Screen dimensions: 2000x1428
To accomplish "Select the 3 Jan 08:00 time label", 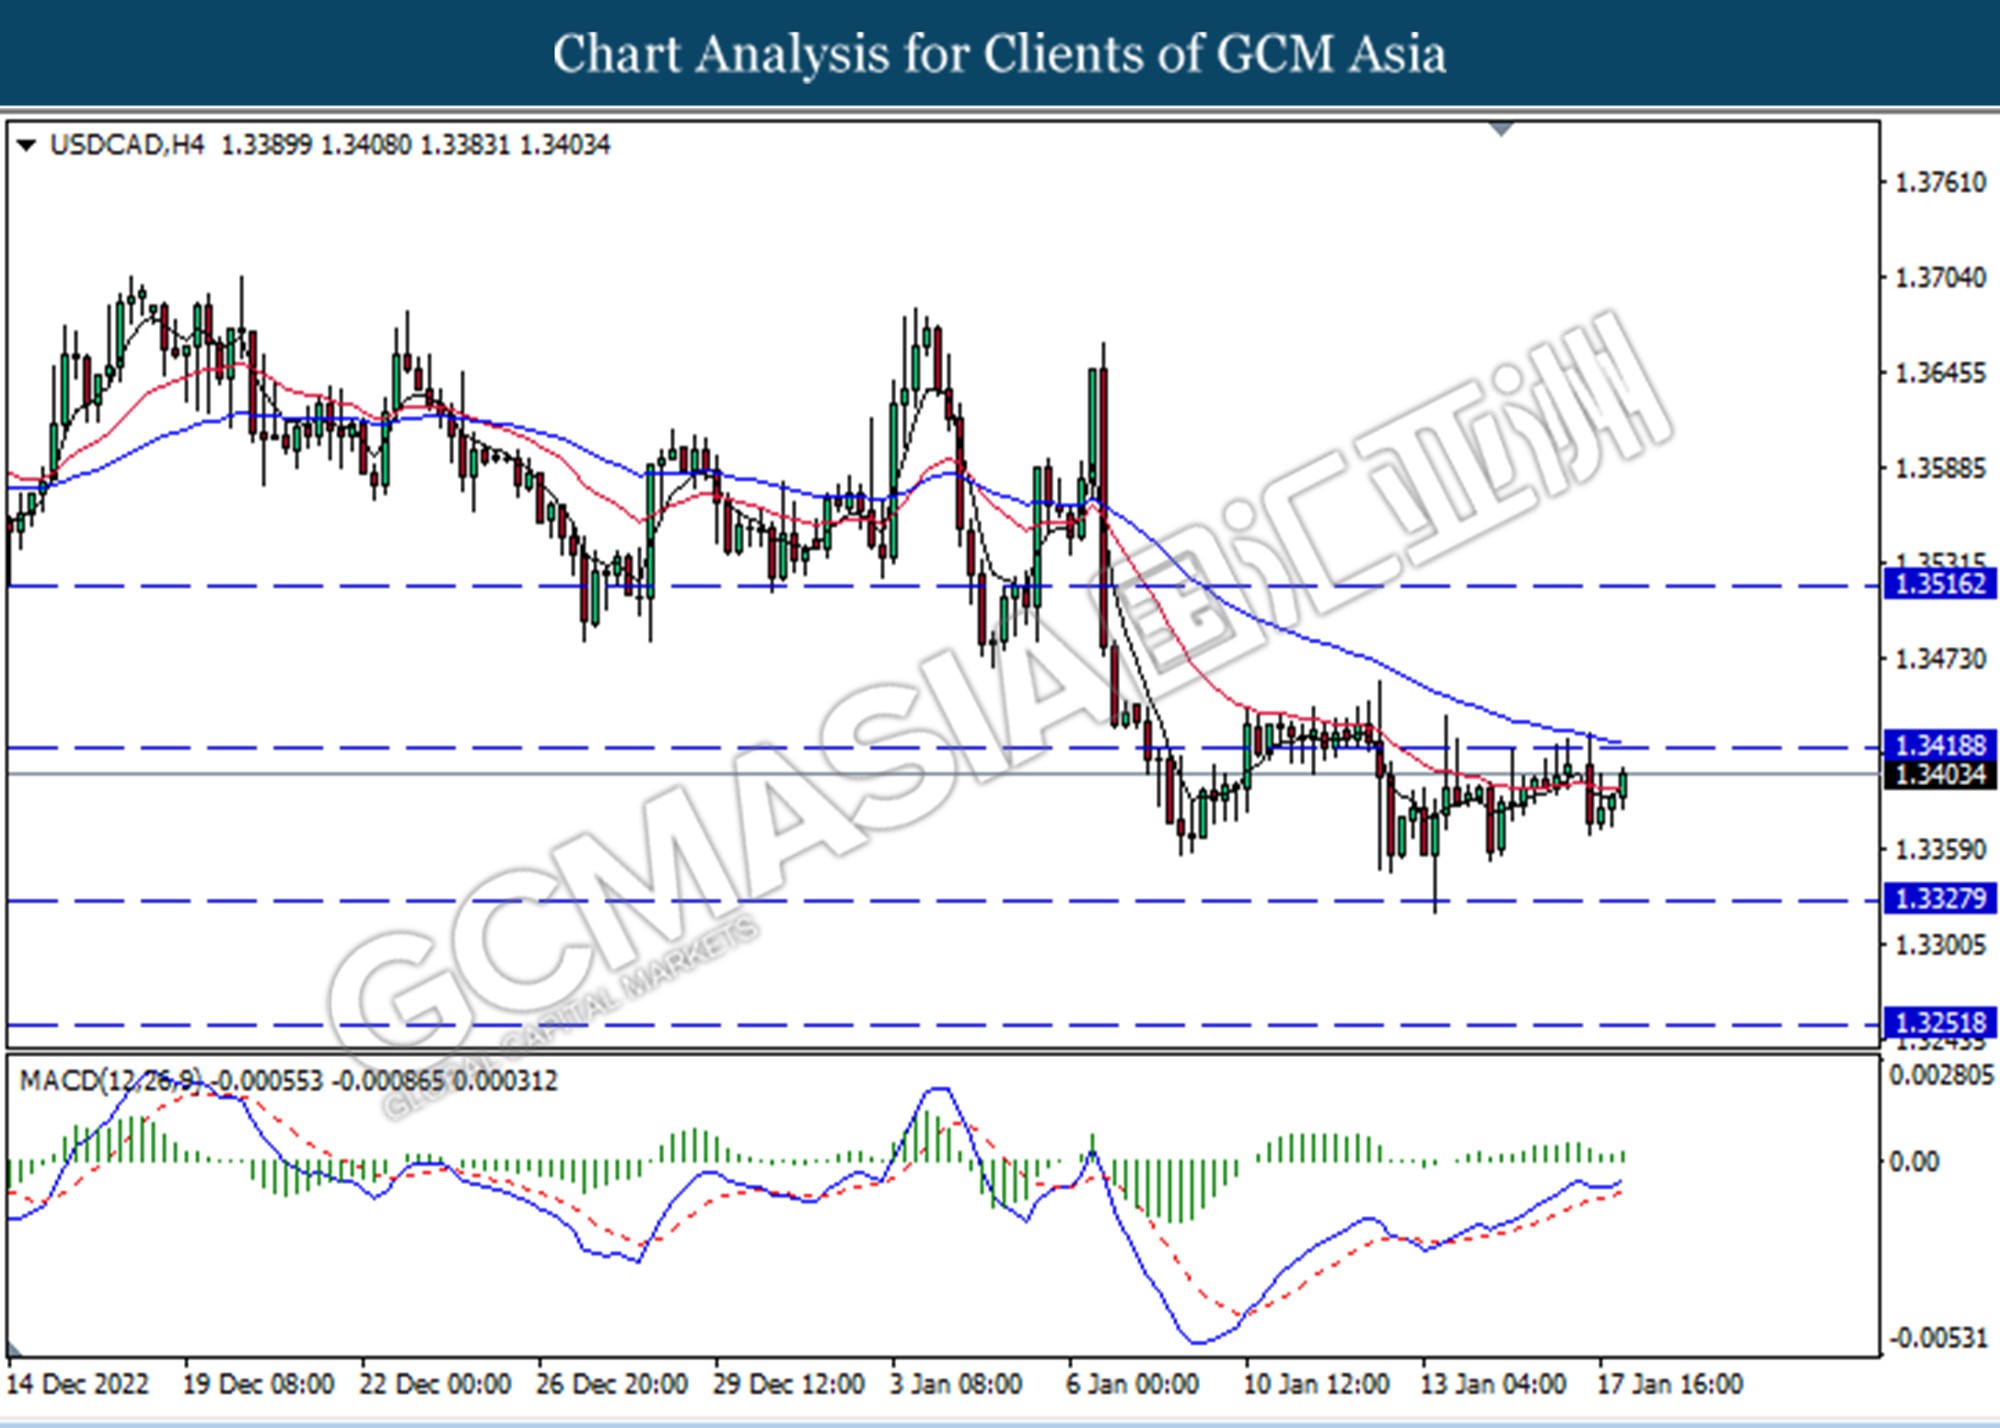I will tap(956, 1384).
